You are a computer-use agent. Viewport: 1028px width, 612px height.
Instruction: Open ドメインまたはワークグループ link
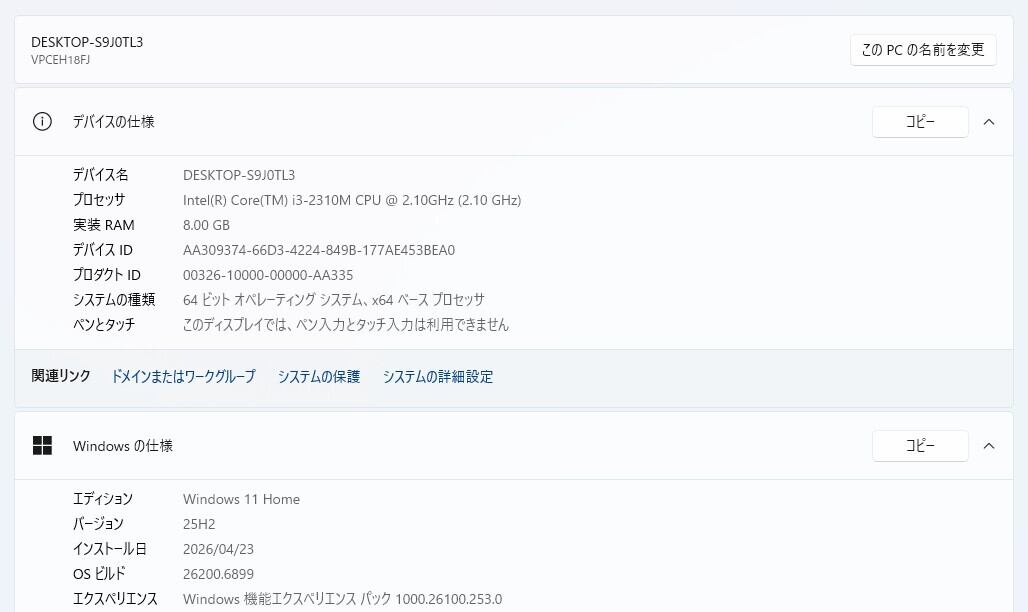(x=183, y=377)
